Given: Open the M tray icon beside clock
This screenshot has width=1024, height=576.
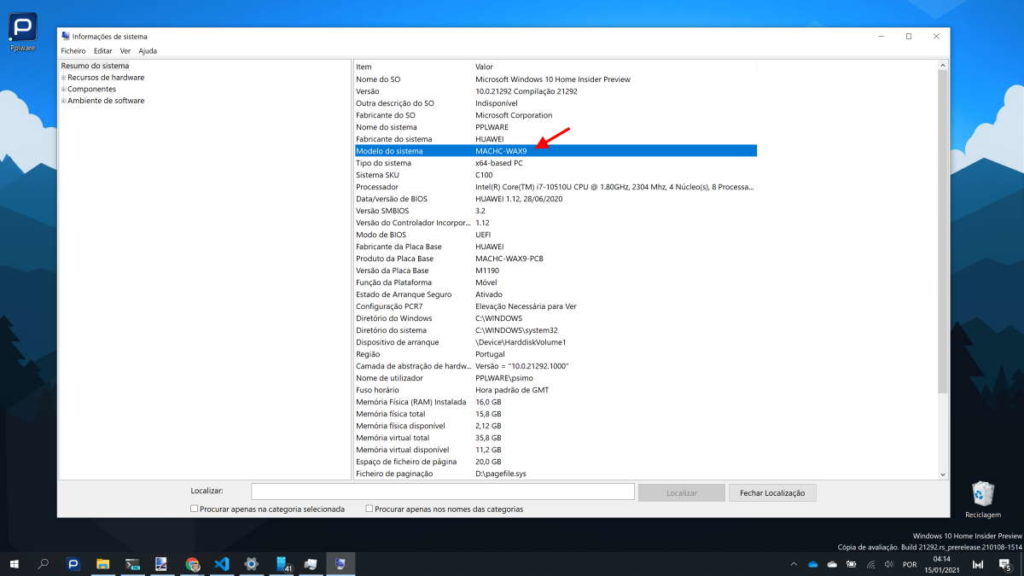Looking at the screenshot, I should click(x=978, y=565).
